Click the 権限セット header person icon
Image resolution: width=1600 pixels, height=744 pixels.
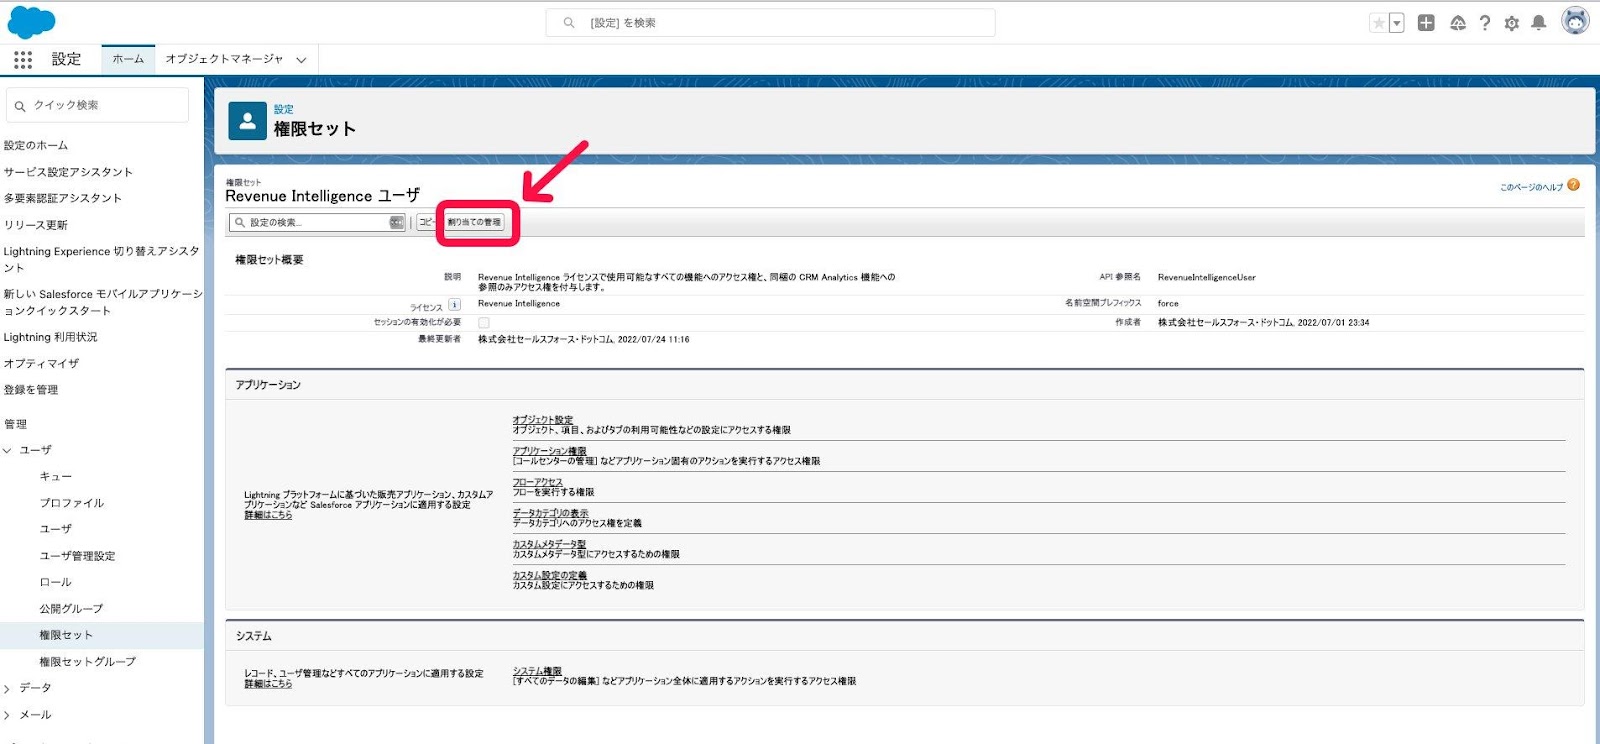pos(247,121)
